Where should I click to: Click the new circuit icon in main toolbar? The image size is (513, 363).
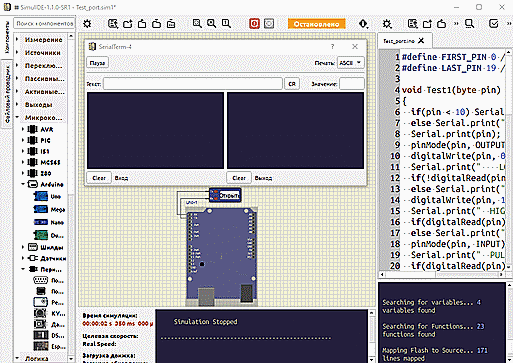[x=113, y=24]
